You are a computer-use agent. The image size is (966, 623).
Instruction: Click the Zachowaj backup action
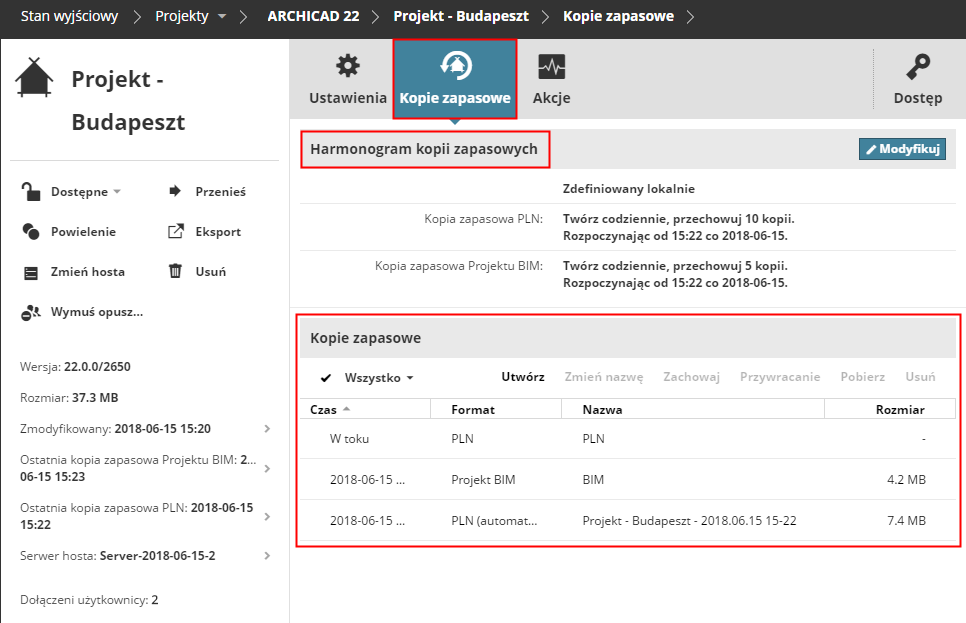click(691, 377)
